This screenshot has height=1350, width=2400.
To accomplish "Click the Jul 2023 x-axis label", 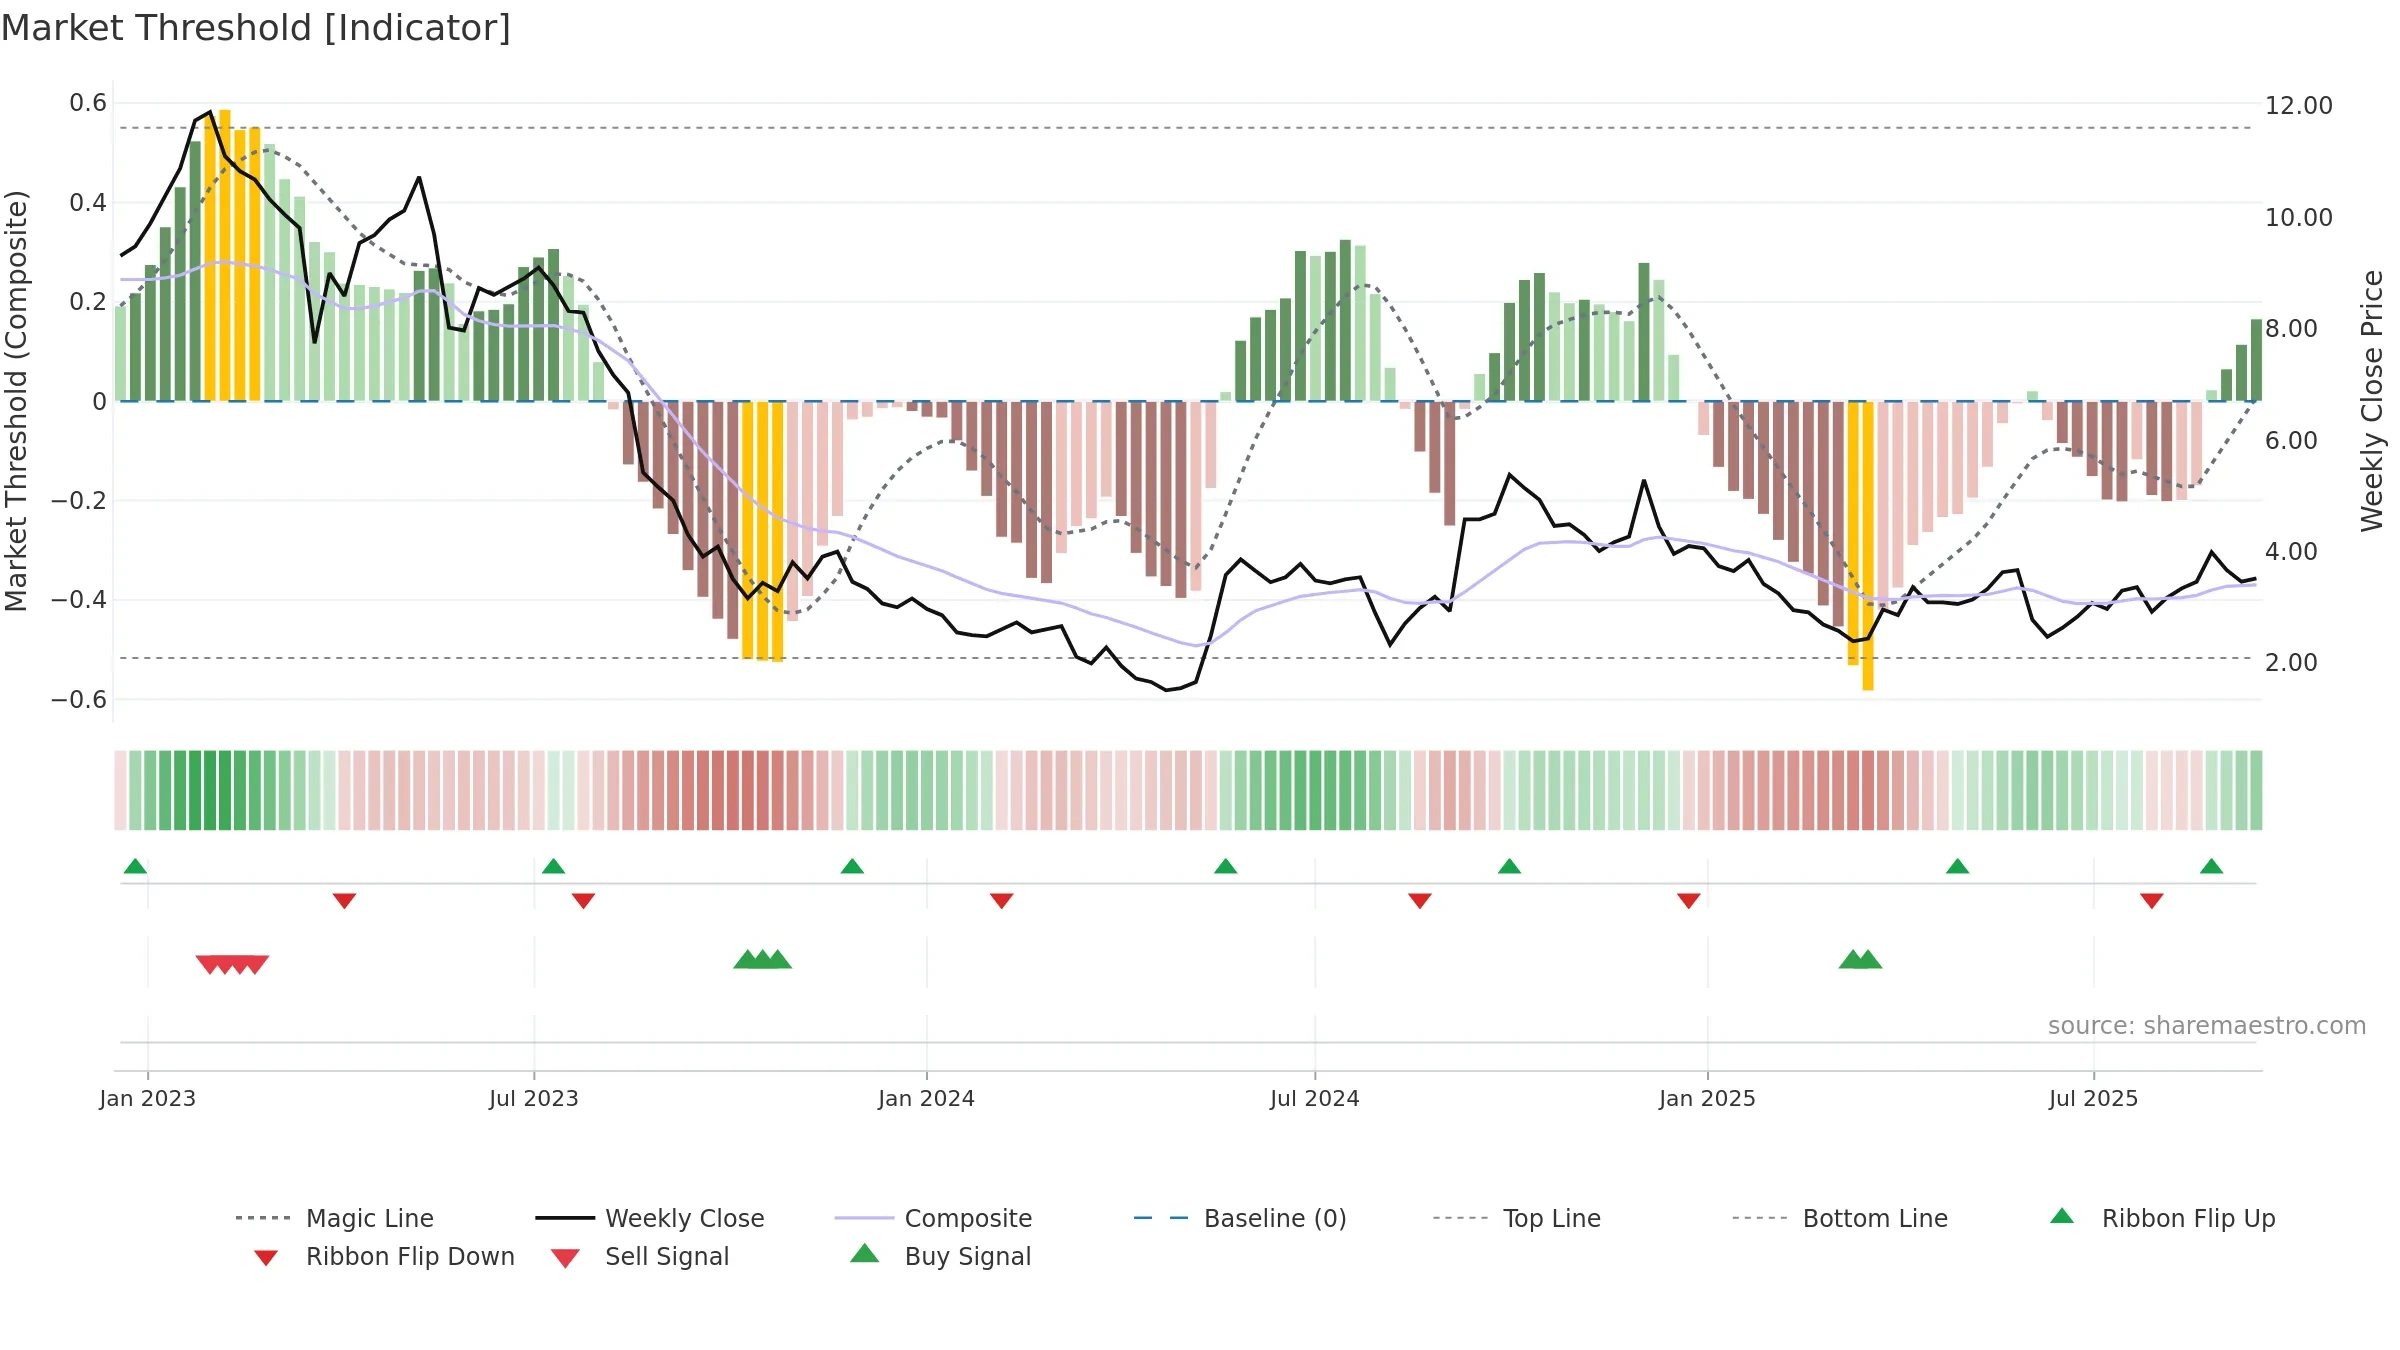I will click(534, 1099).
